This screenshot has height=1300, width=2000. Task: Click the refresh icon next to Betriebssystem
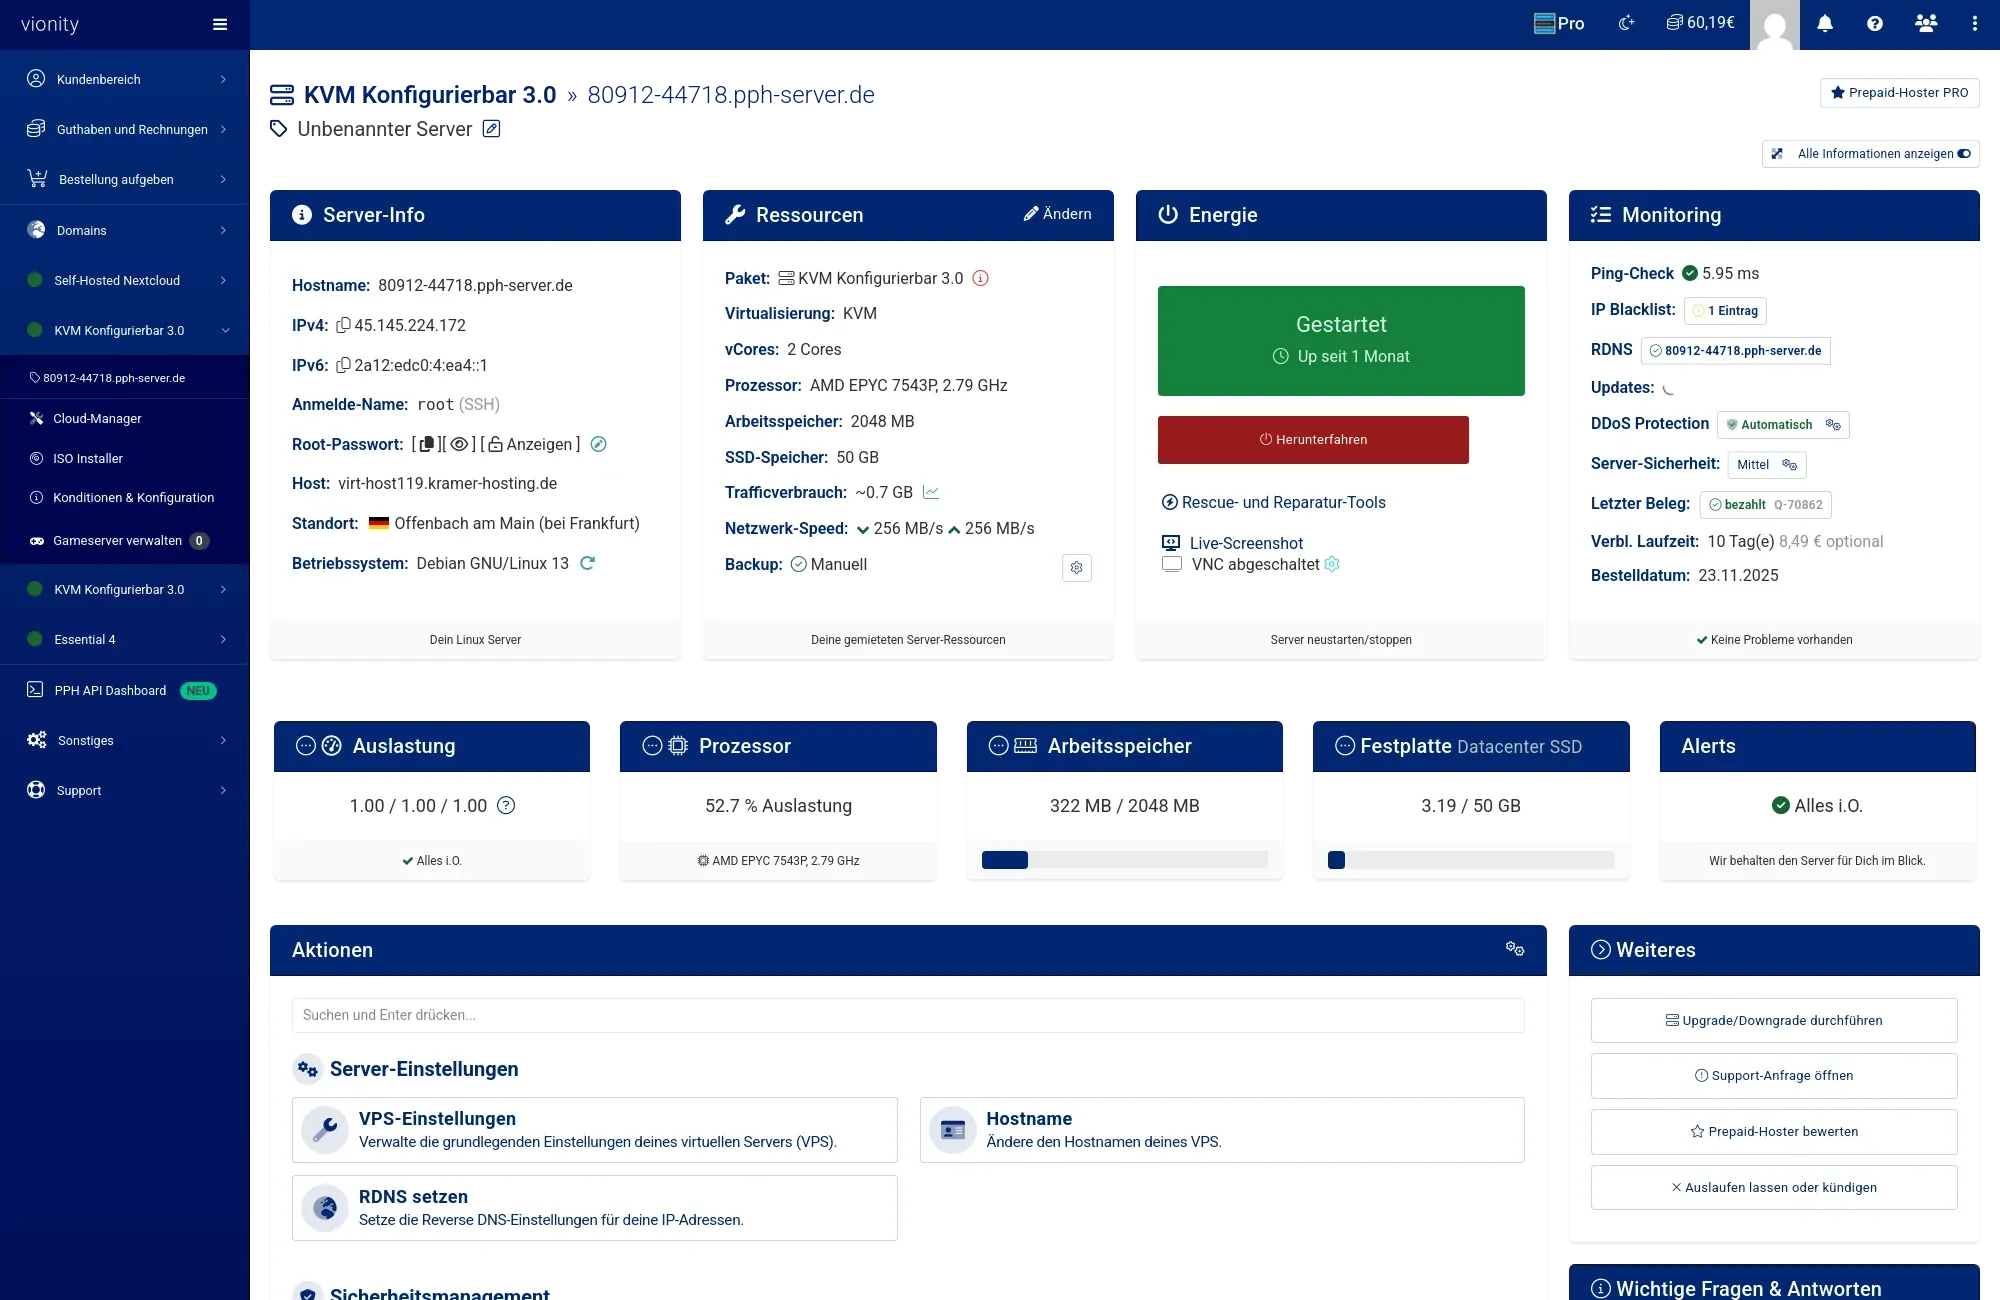587,563
